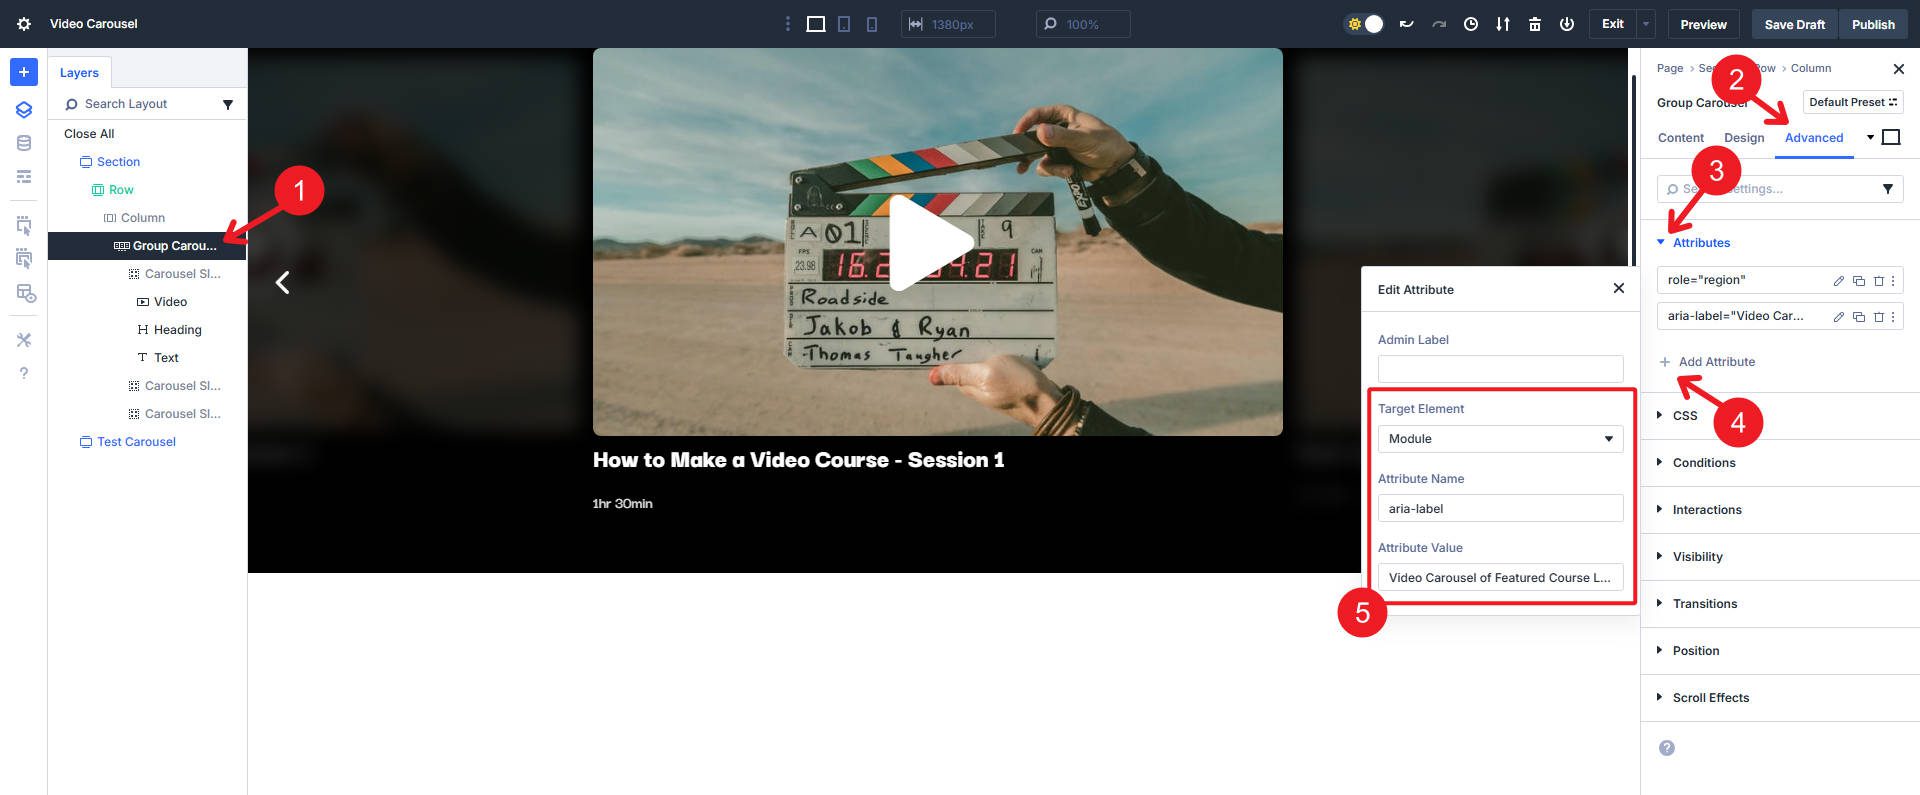Viewport: 1920px width, 795px height.
Task: Click the zoom field showing 100%
Action: (x=1083, y=24)
